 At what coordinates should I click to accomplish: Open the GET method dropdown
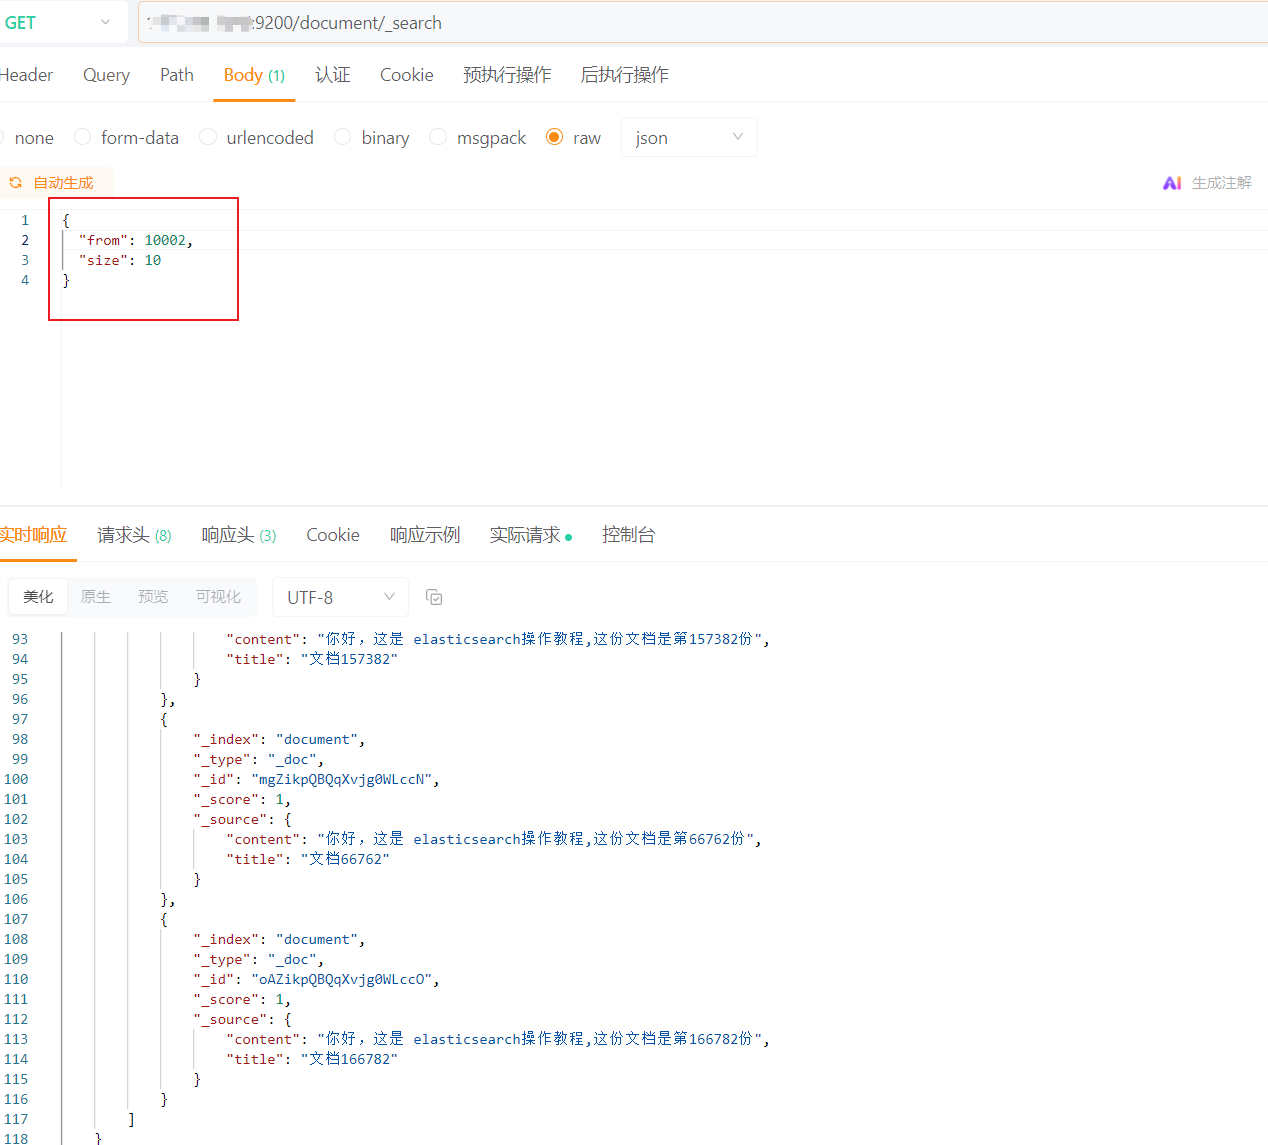click(58, 23)
